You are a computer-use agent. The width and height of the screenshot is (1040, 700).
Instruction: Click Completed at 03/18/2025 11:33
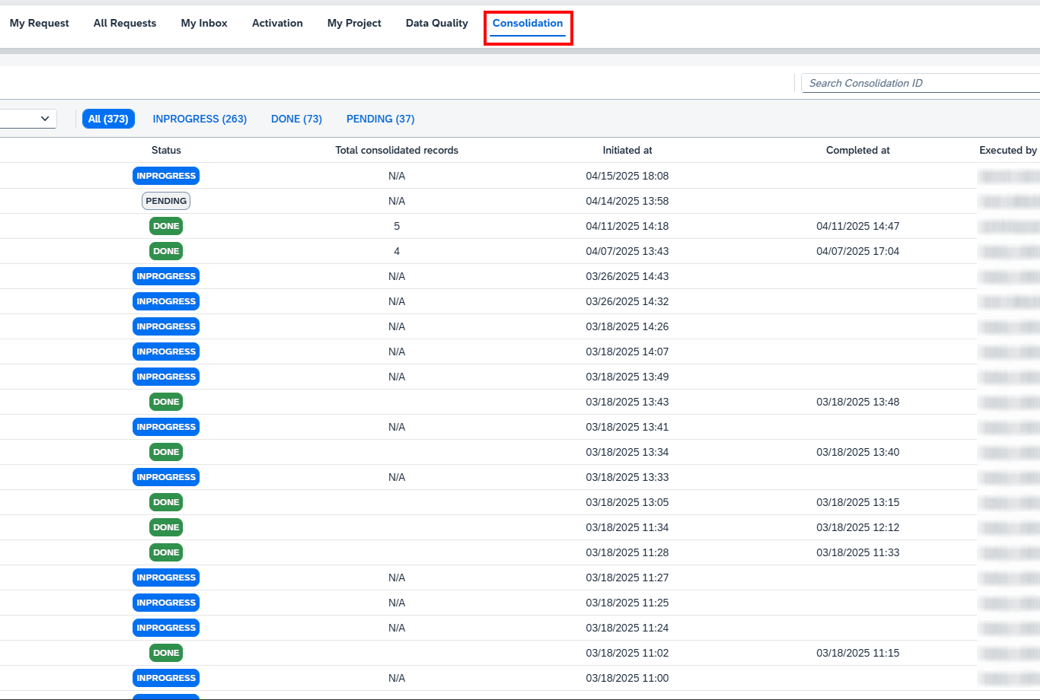click(858, 553)
